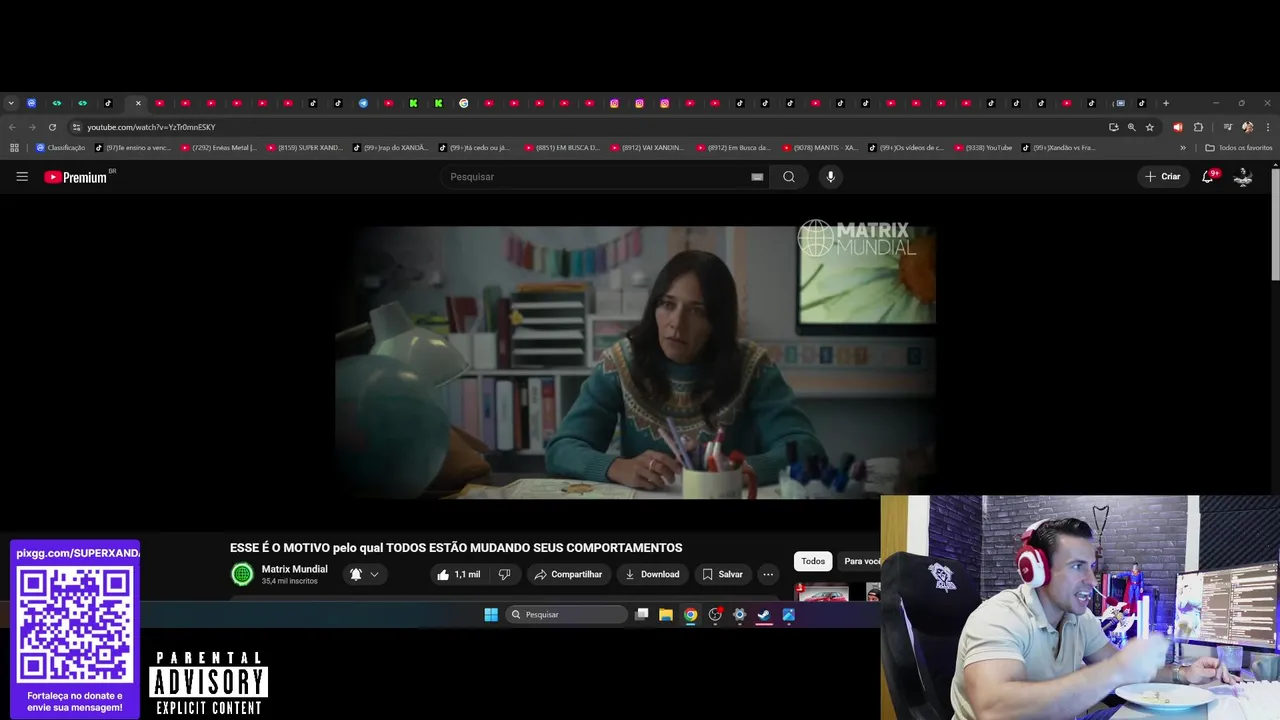Dislike the video with thumbs down
The width and height of the screenshot is (1280, 720).
(x=504, y=575)
